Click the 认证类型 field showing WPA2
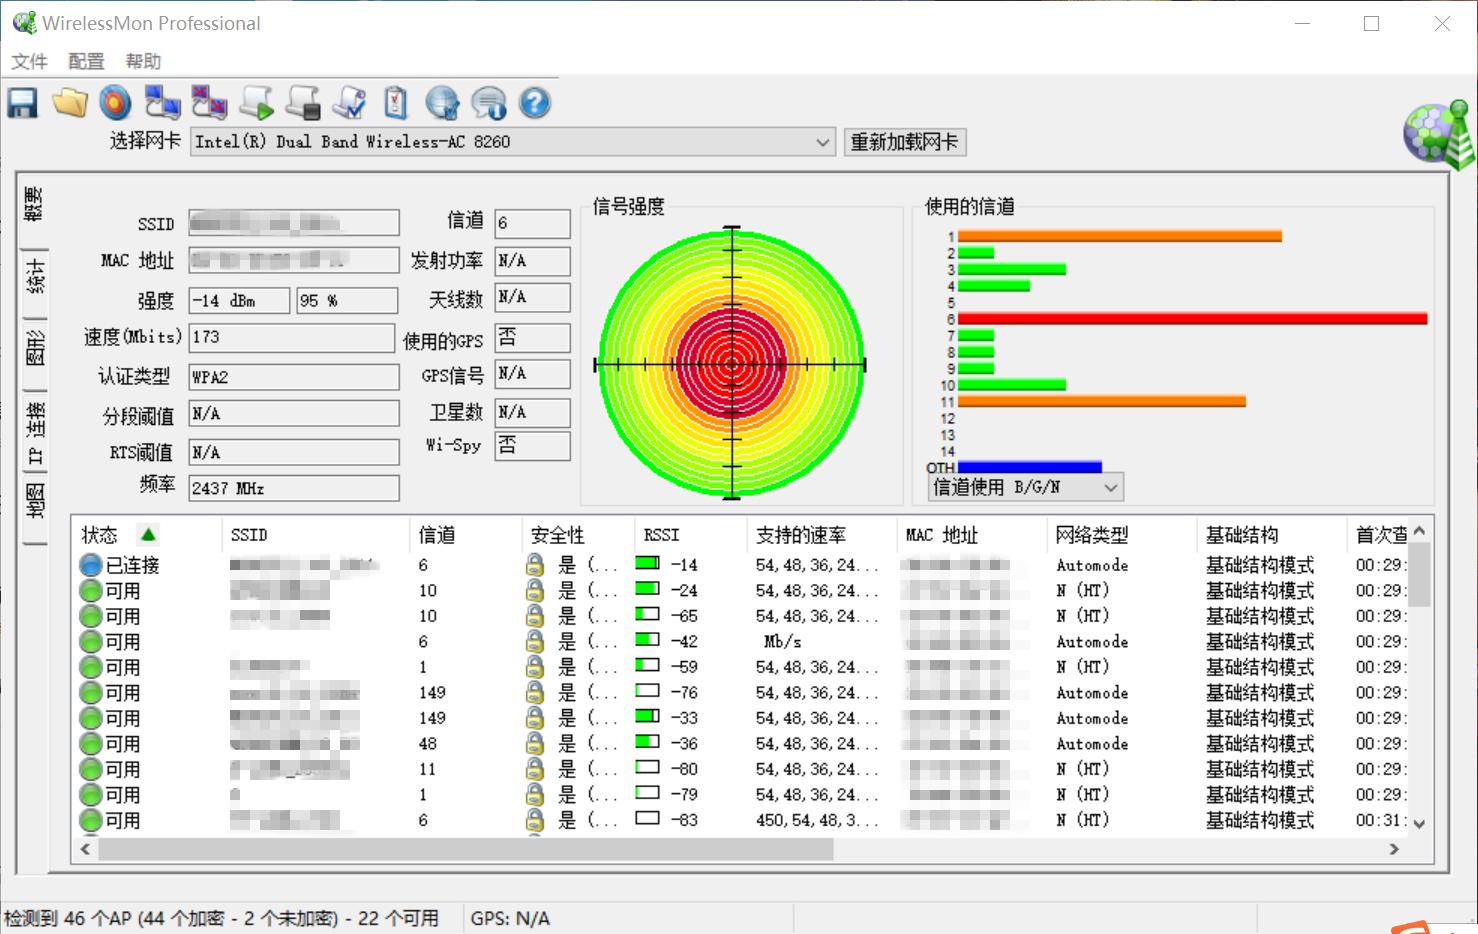Viewport: 1478px width, 934px height. click(294, 377)
